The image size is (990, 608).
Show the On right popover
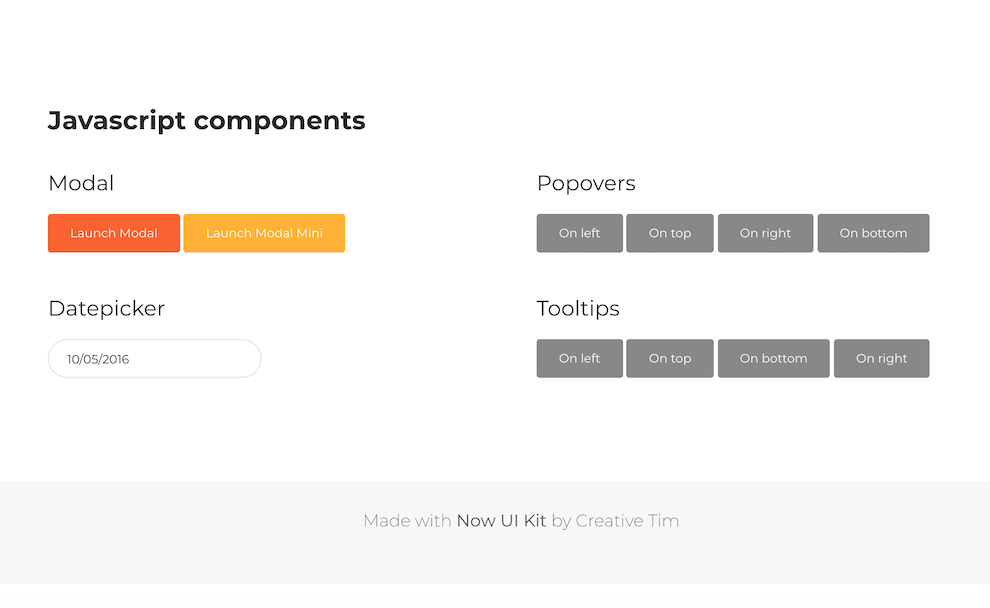coord(765,233)
